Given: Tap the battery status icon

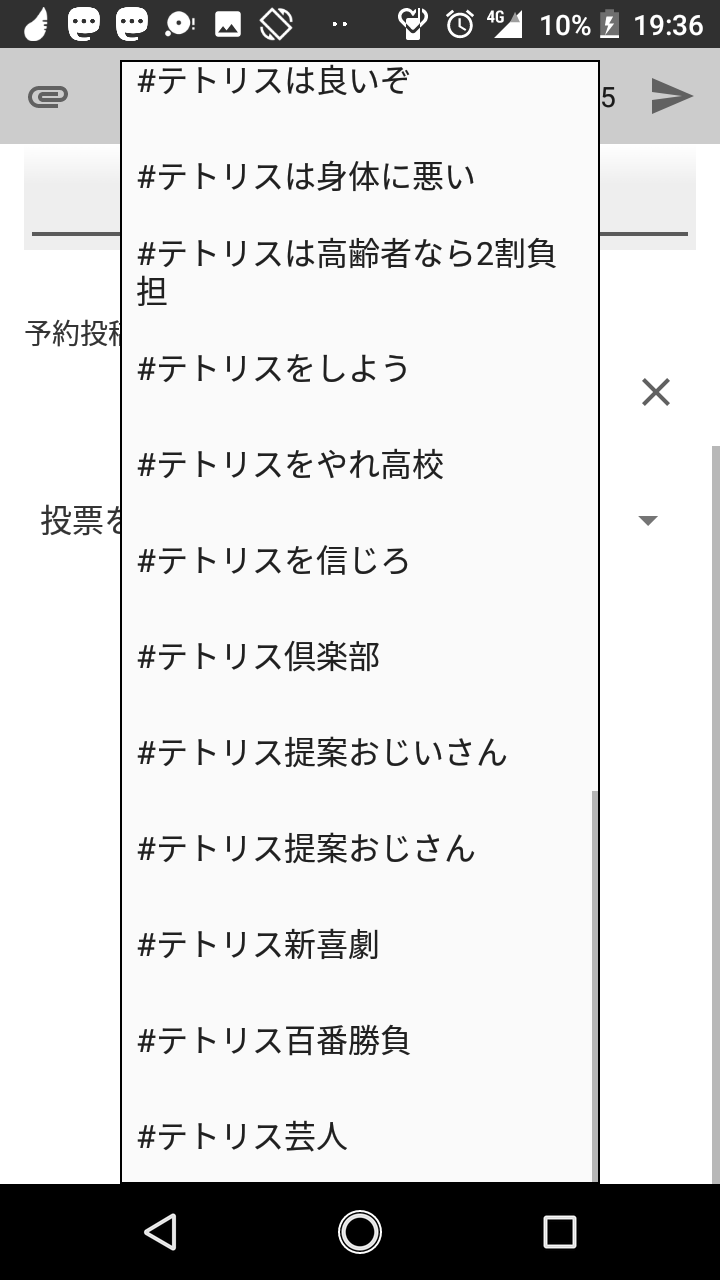Looking at the screenshot, I should (609, 24).
